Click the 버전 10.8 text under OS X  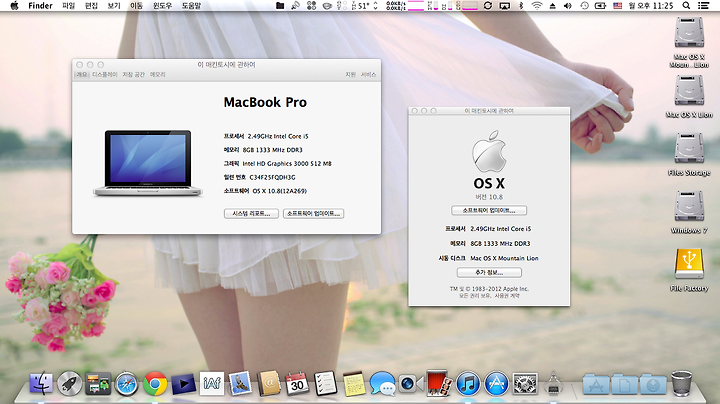pyautogui.click(x=489, y=197)
